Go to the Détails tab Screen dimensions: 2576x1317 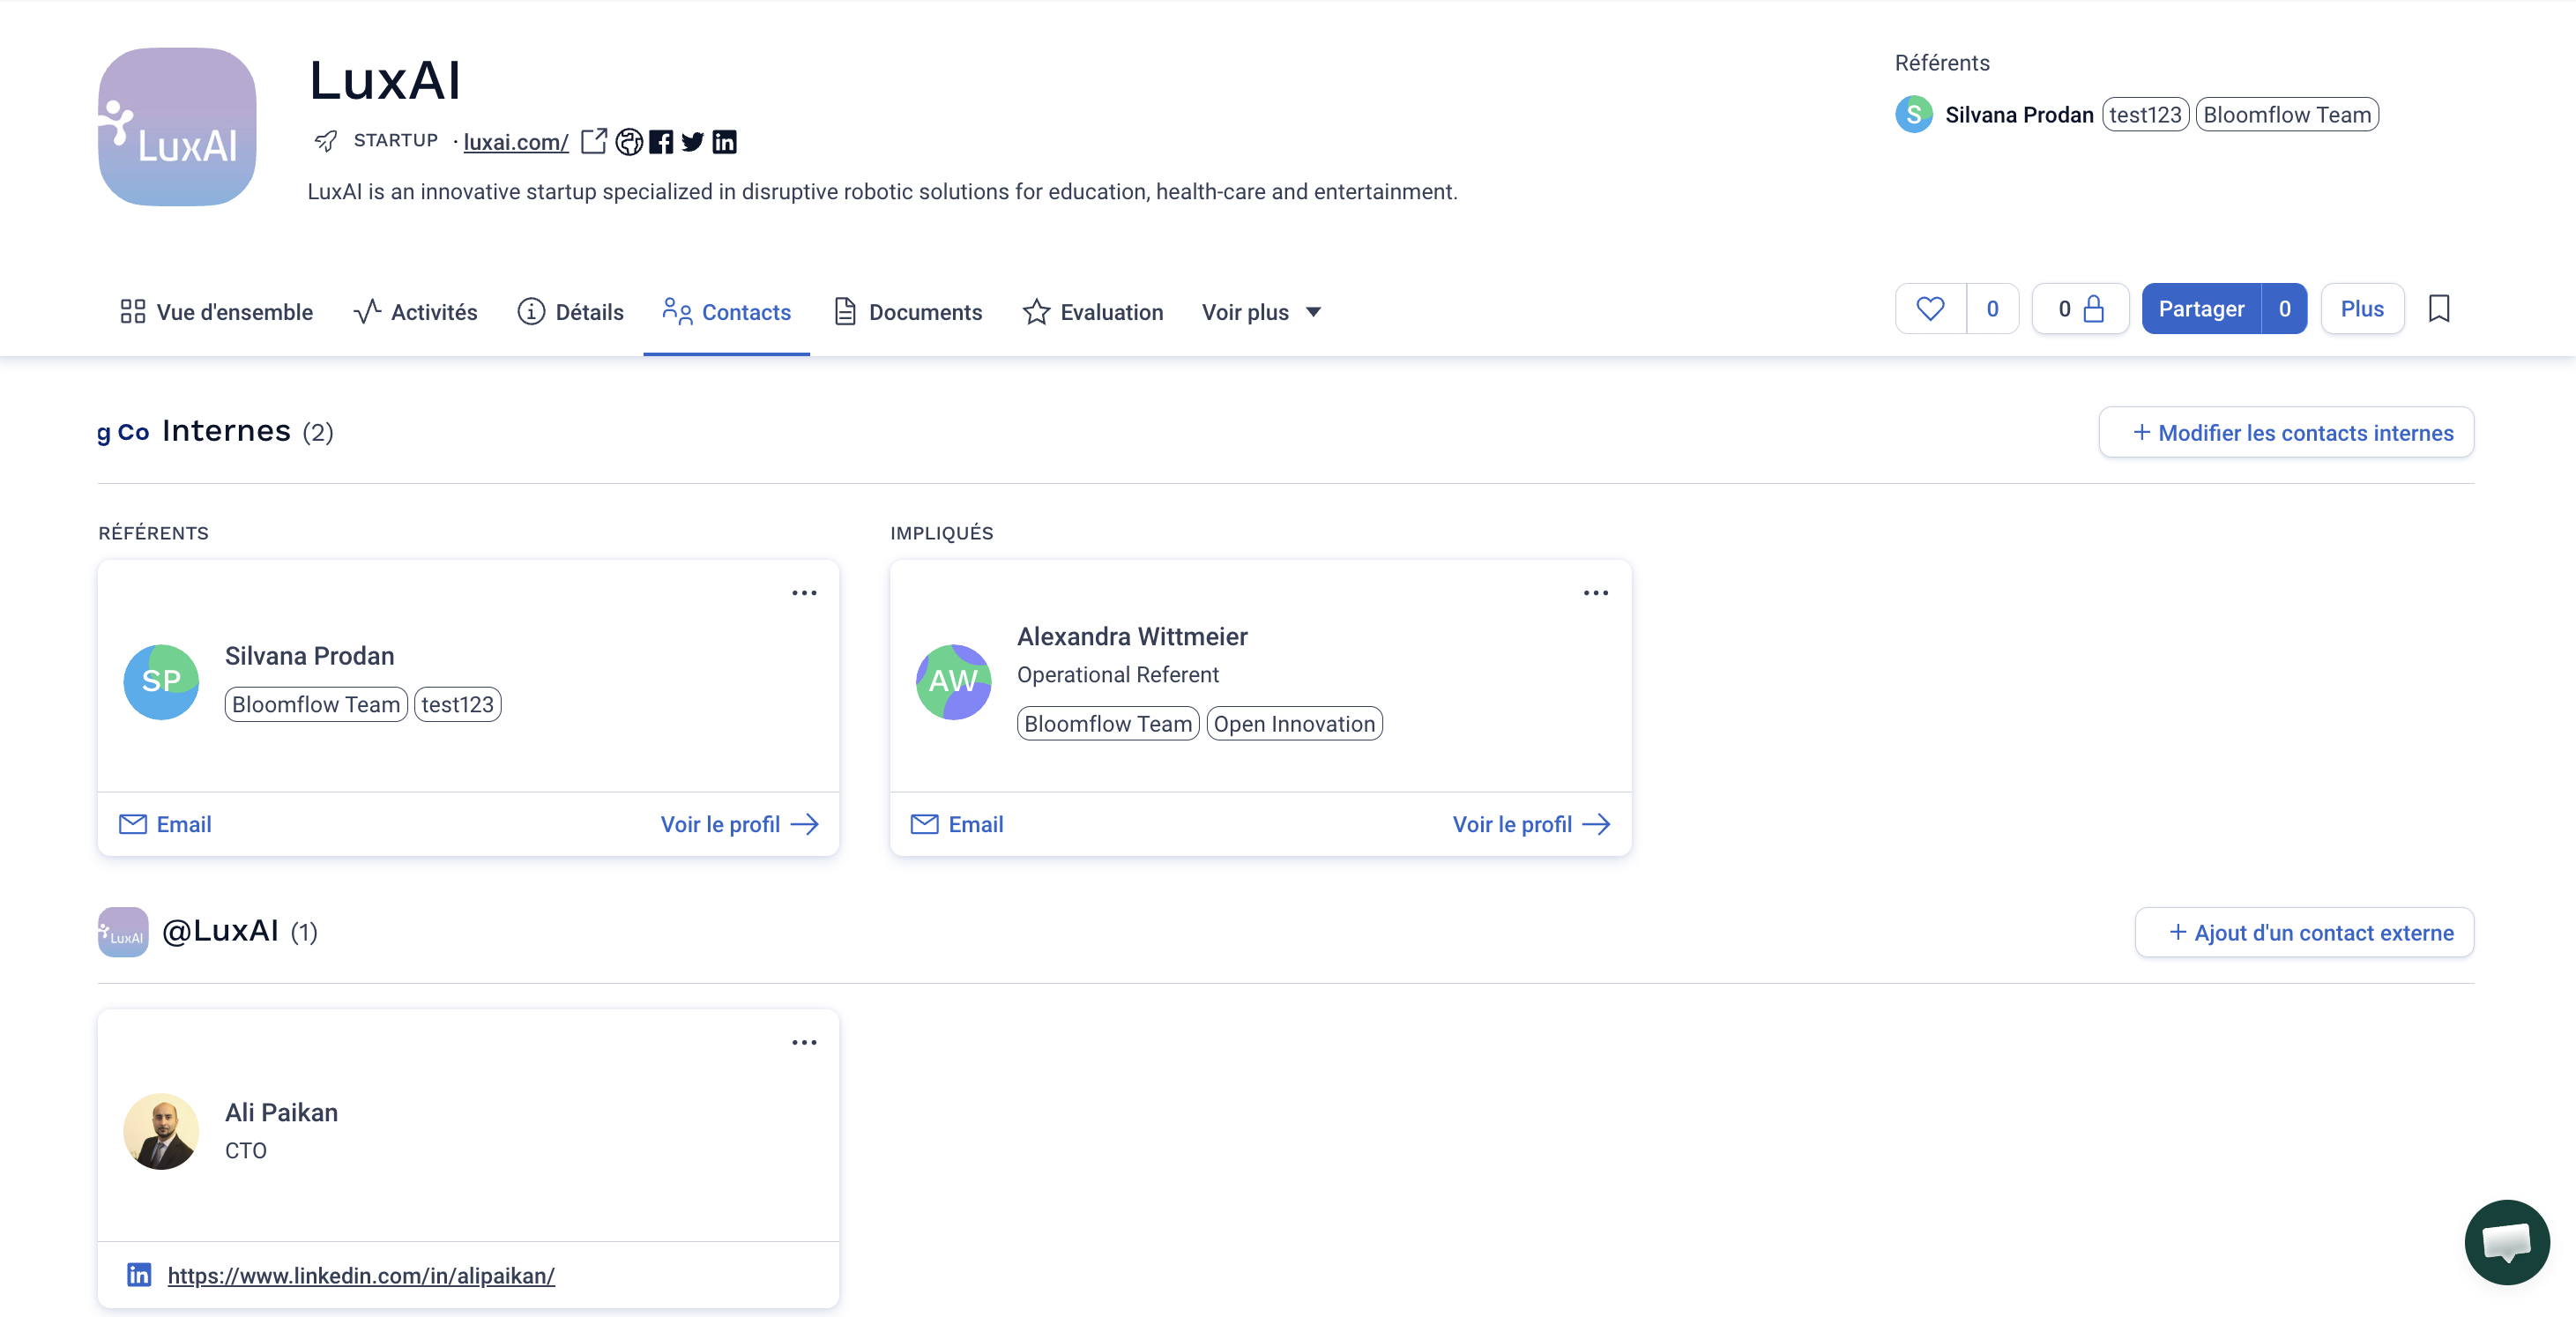pos(570,312)
